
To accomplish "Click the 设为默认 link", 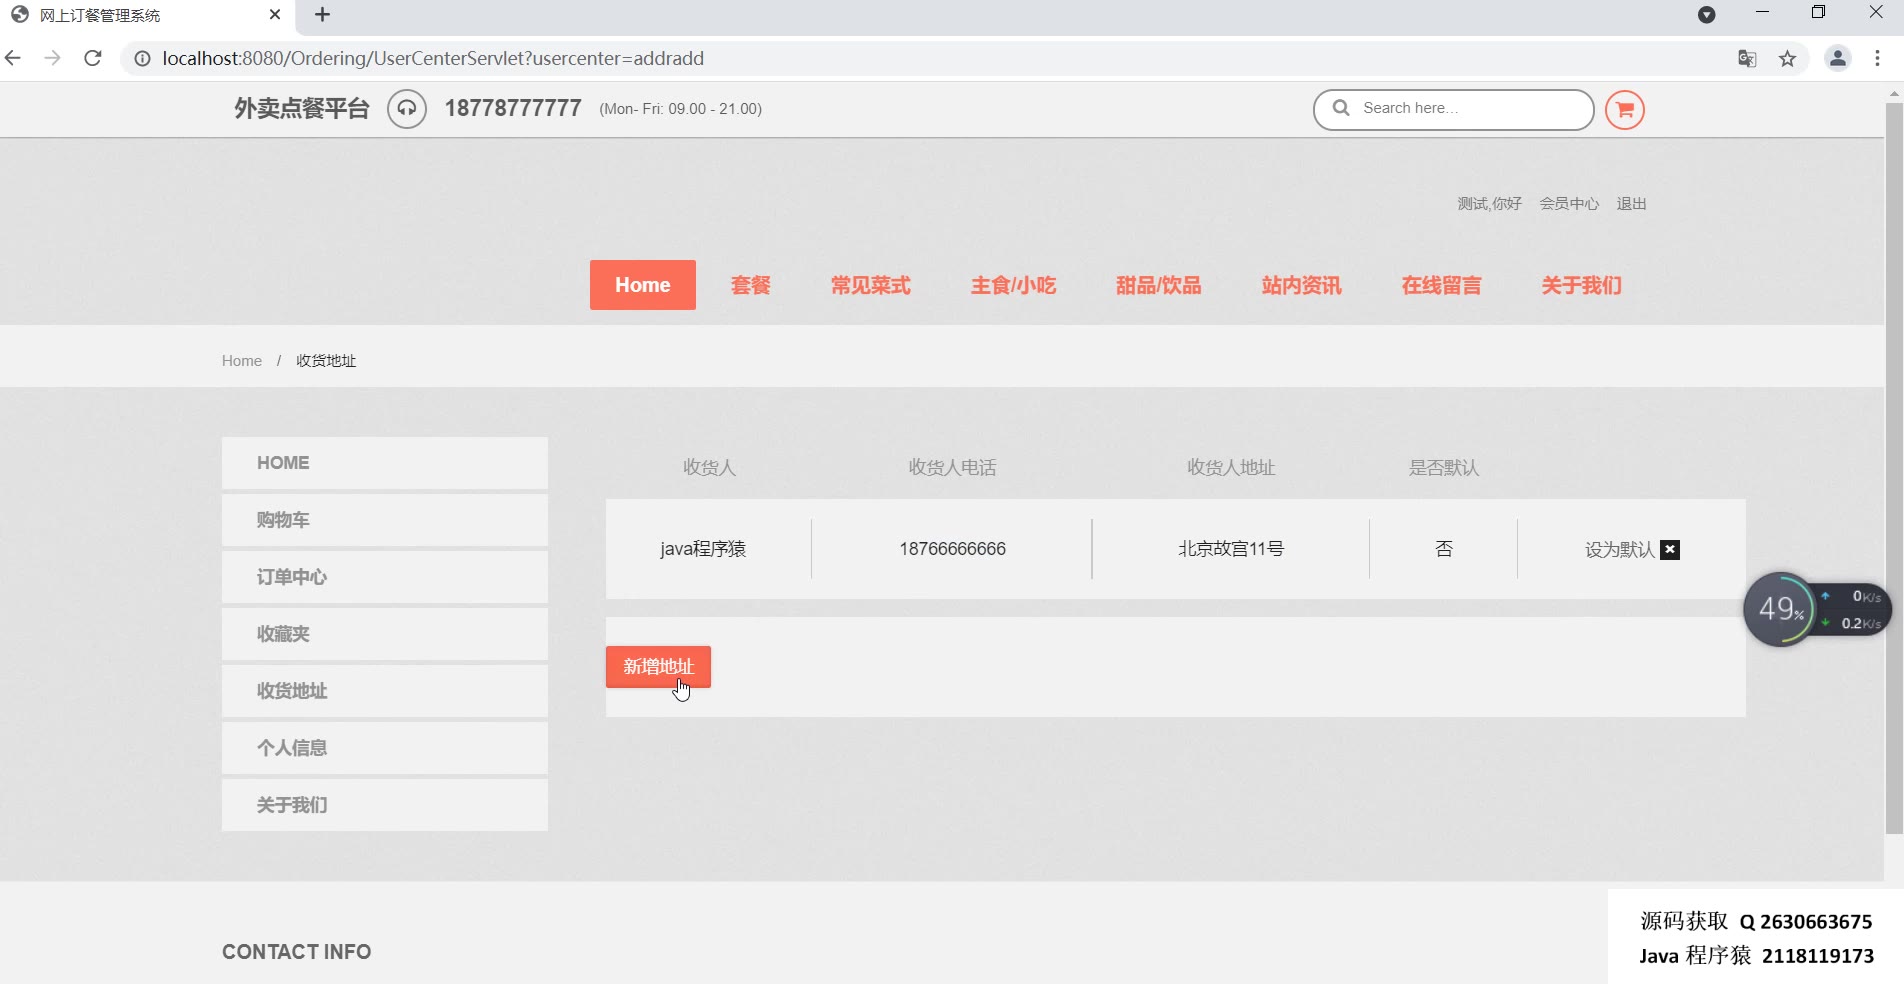I will (x=1620, y=550).
